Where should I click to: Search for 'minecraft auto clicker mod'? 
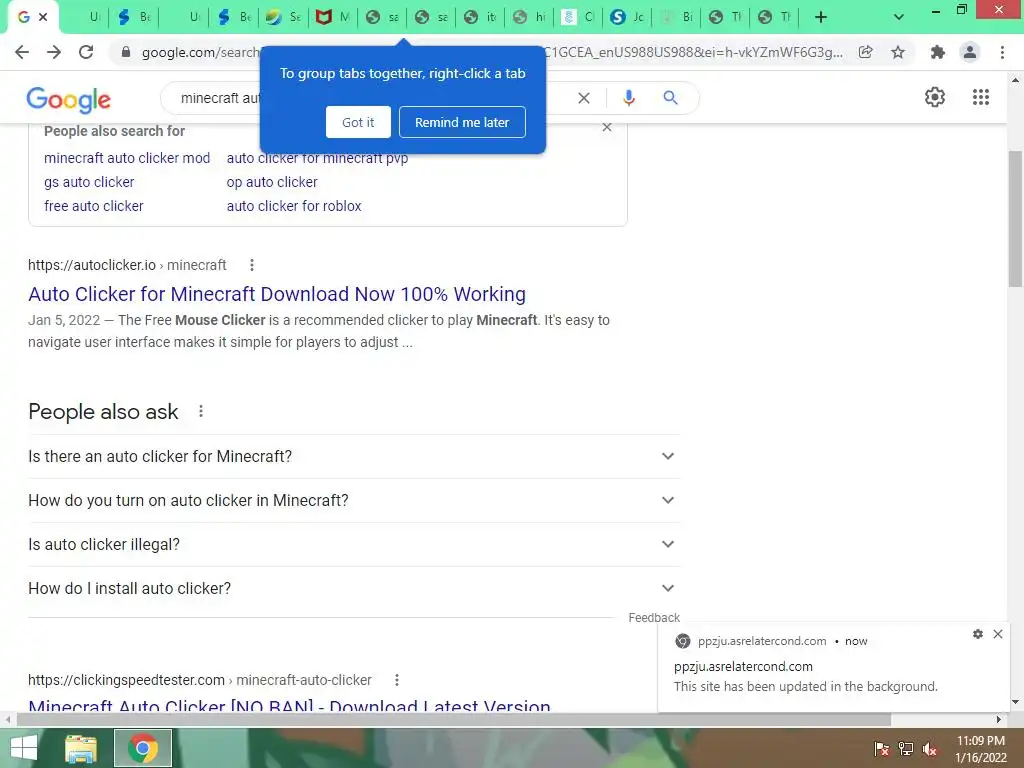point(127,158)
